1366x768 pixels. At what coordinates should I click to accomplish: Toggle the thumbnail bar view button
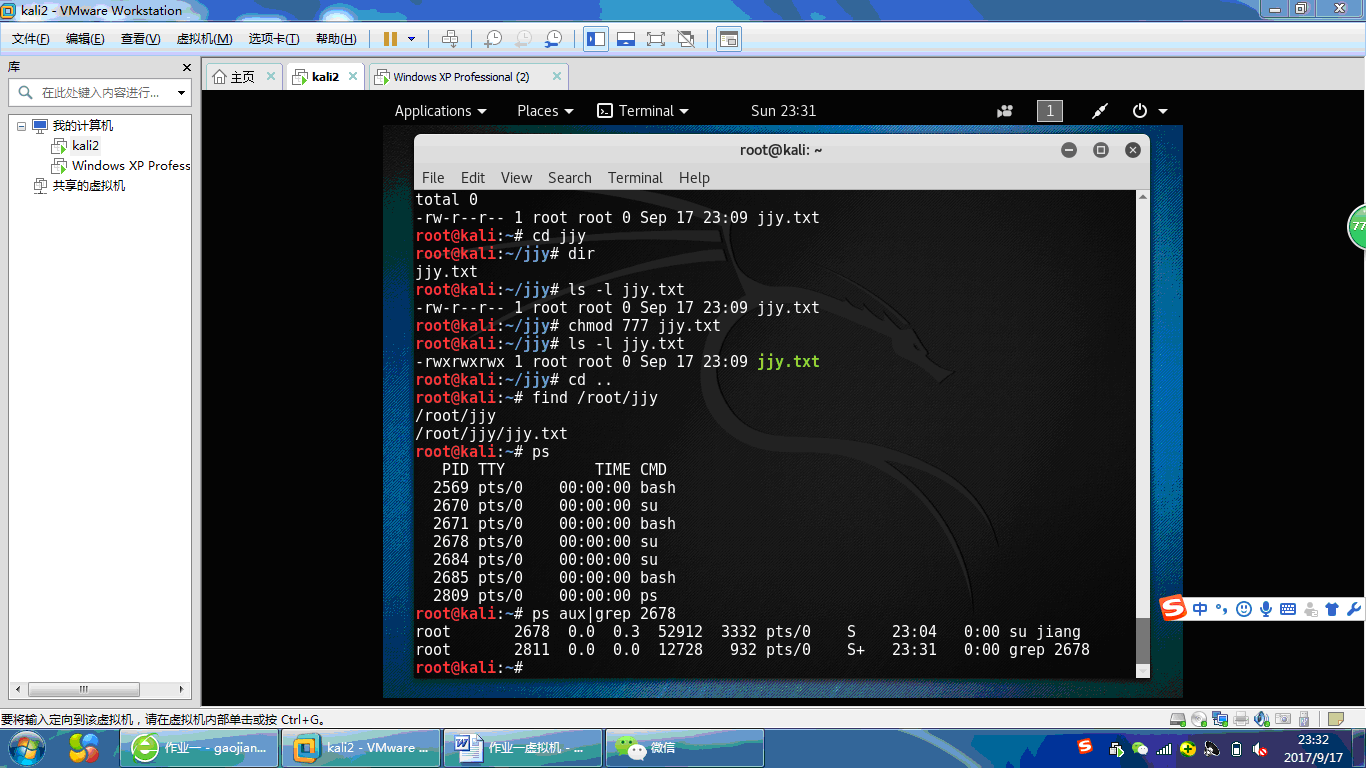pos(626,39)
